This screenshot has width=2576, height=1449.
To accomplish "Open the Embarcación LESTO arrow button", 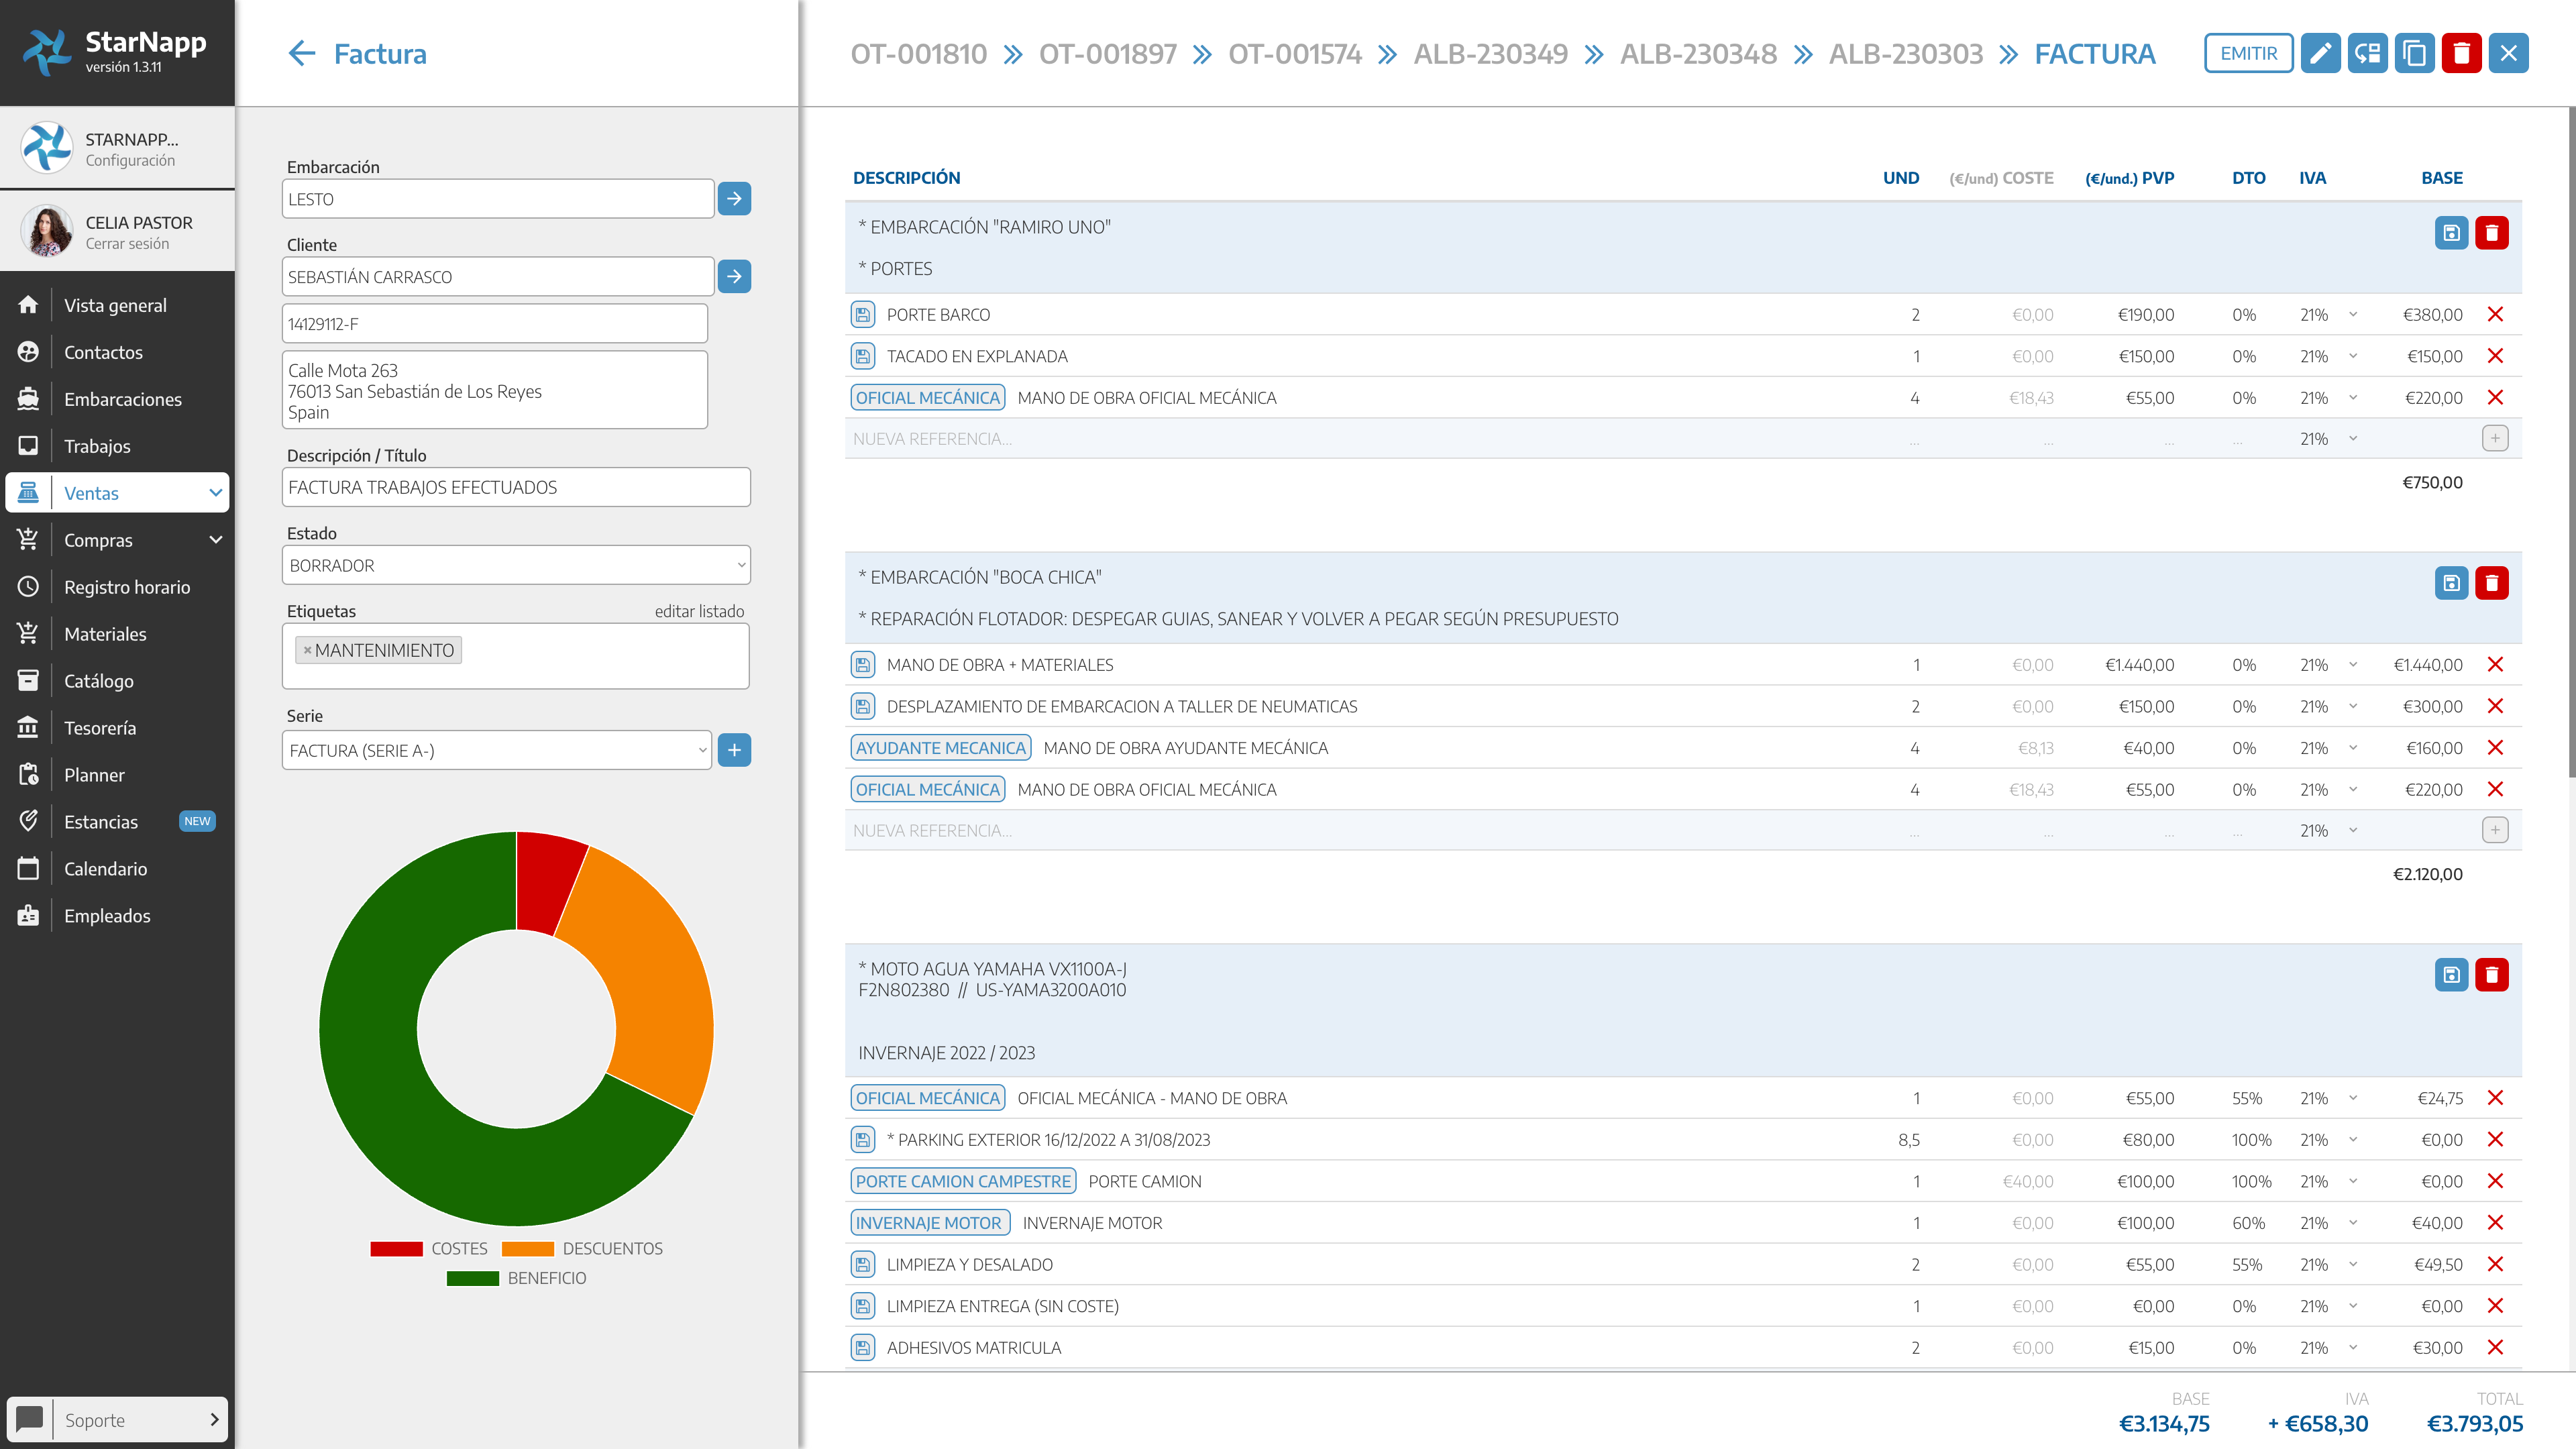I will 734,199.
